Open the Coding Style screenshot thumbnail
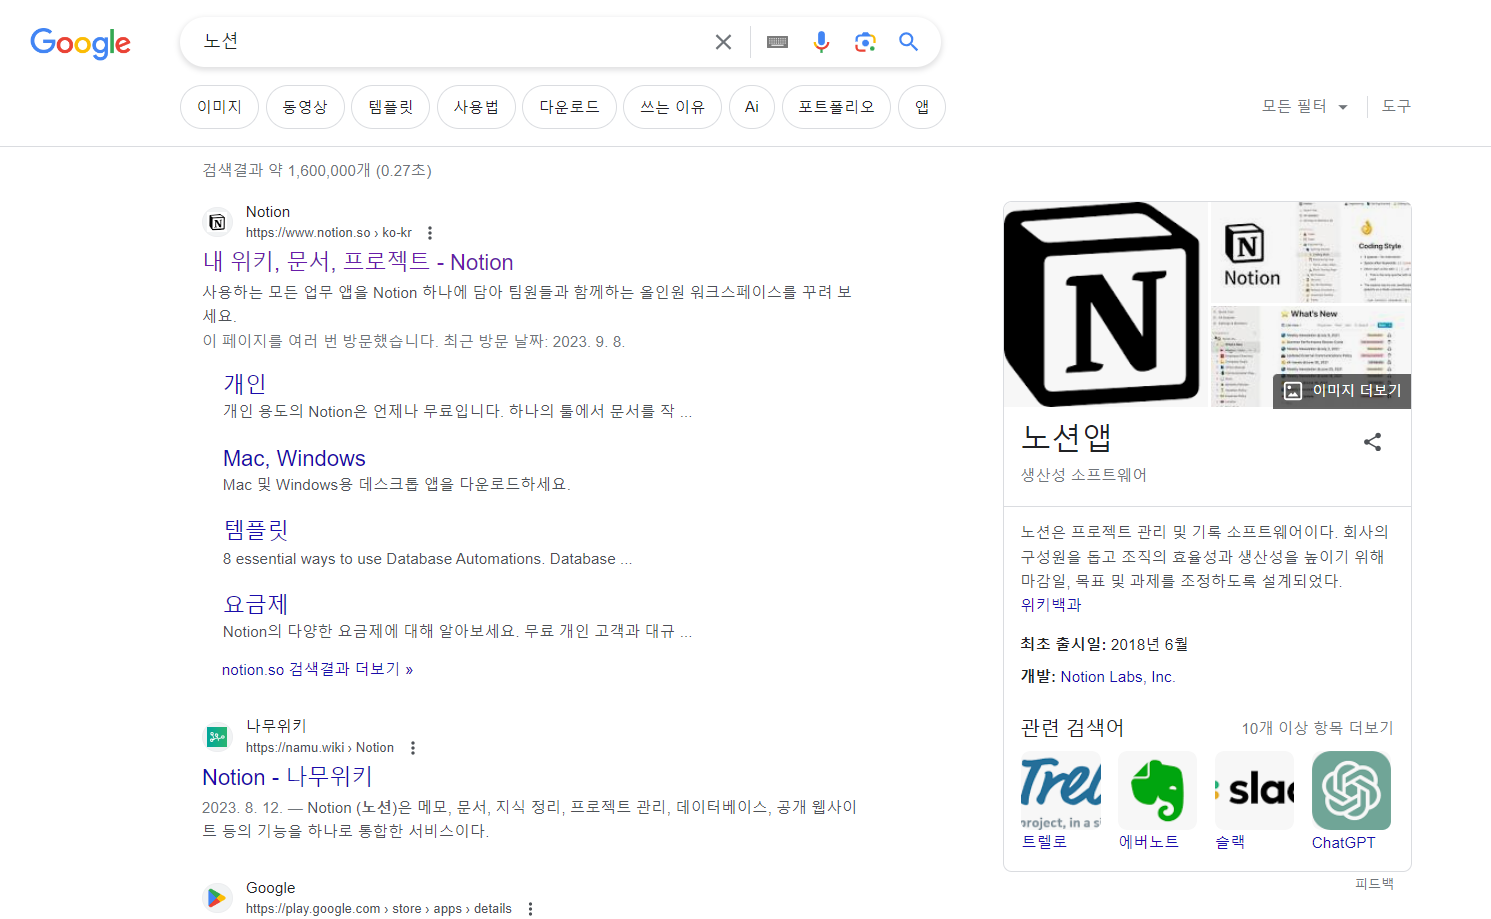1491x919 pixels. coord(1353,252)
